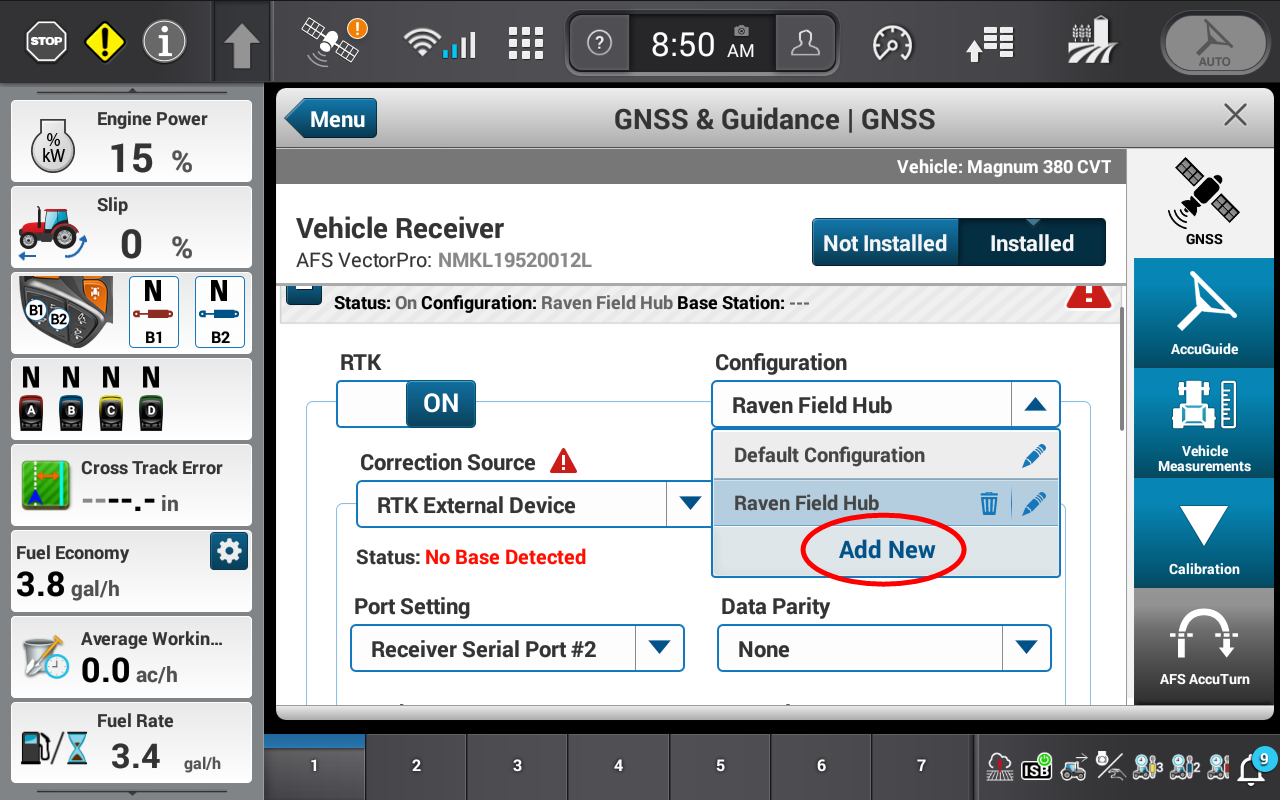Click the correction source warning triangle
Viewport: 1280px width, 800px height.
(x=564, y=462)
